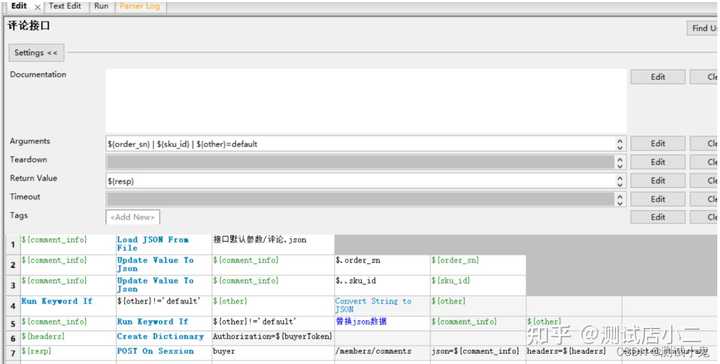Click Edit button for Documentation
This screenshot has height=364, width=720.
click(658, 77)
